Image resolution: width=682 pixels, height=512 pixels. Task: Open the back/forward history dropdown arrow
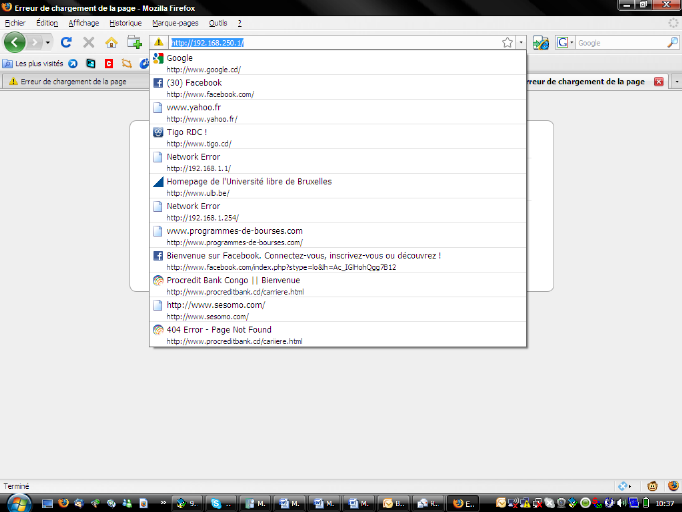pos(46,43)
